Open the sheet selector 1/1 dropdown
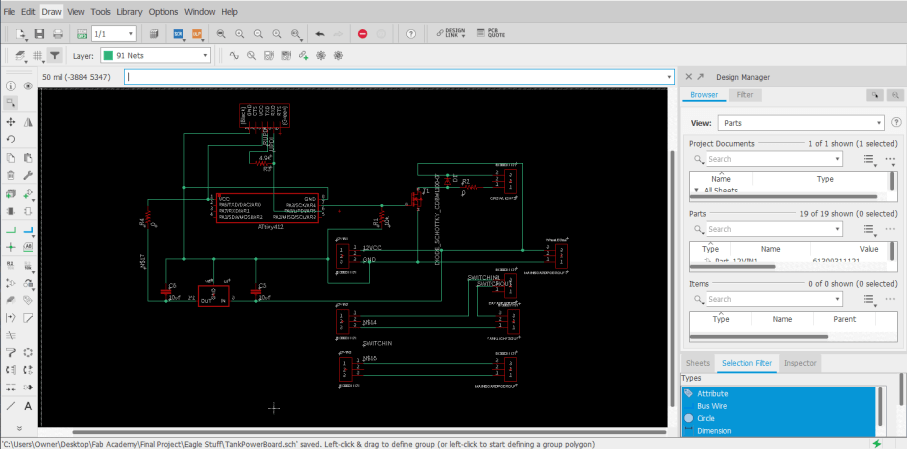The width and height of the screenshot is (907, 449). pyautogui.click(x=112, y=33)
